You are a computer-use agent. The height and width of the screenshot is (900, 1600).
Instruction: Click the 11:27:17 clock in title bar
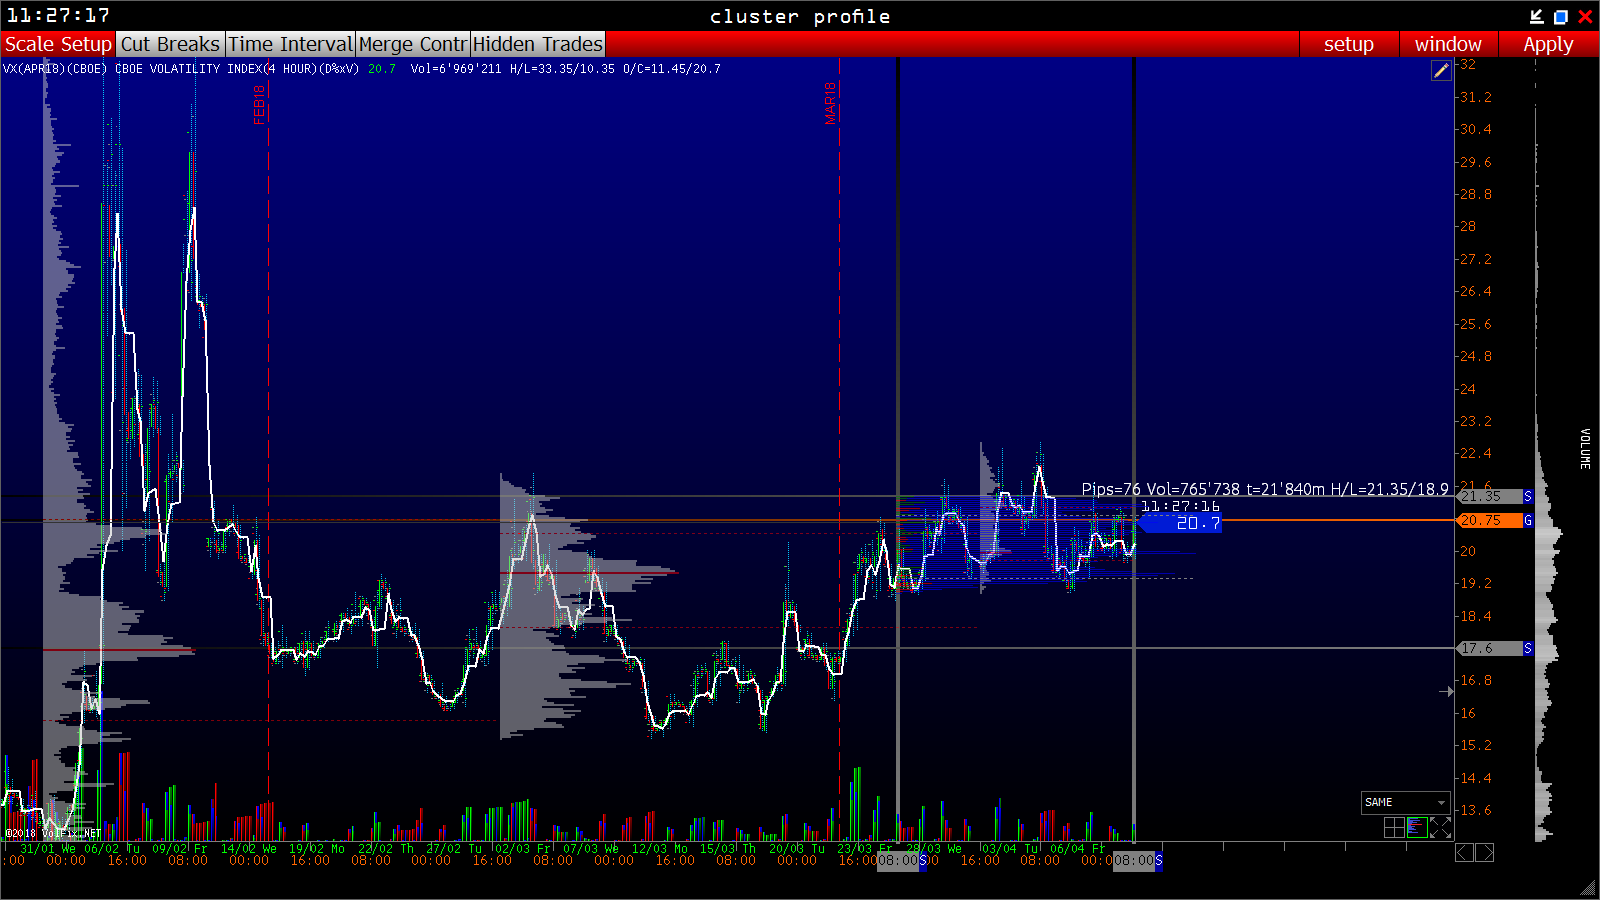point(58,15)
